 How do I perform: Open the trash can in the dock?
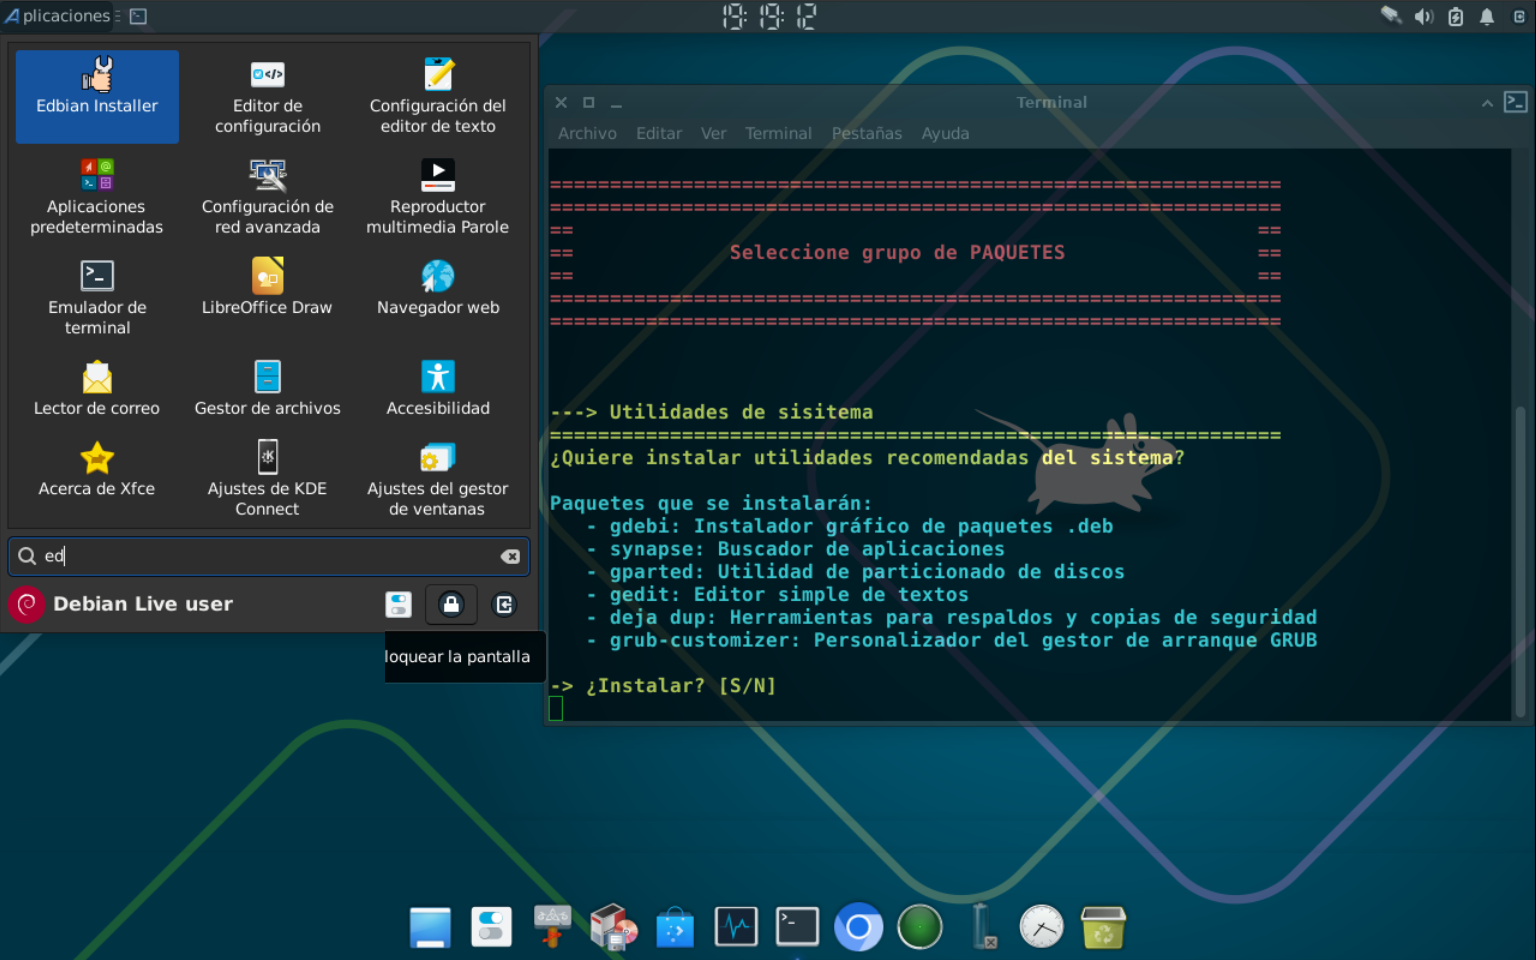tap(1102, 927)
